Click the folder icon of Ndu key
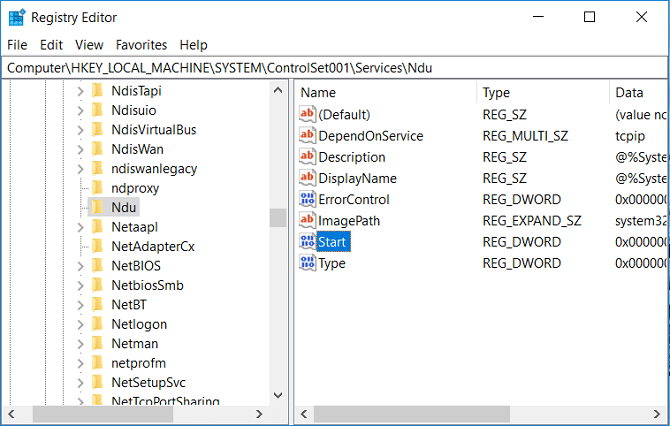 (98, 207)
